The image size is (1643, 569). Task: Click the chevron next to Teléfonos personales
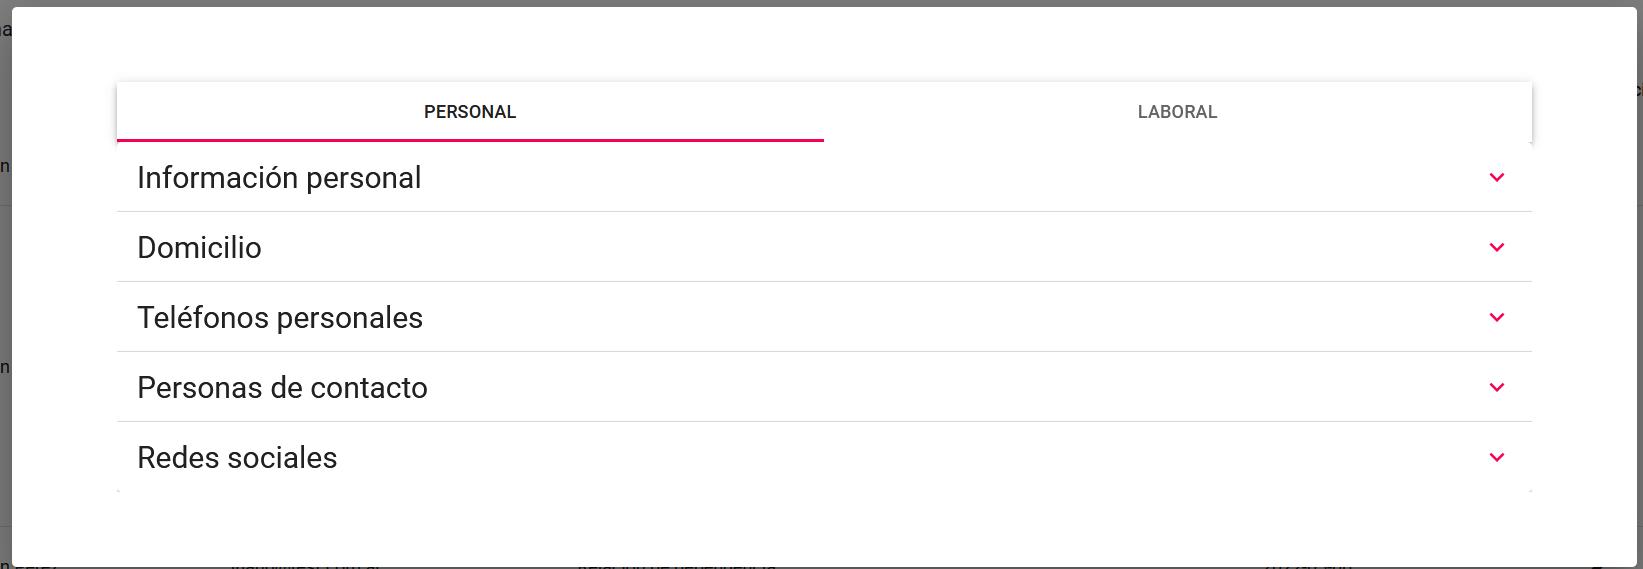[1496, 317]
